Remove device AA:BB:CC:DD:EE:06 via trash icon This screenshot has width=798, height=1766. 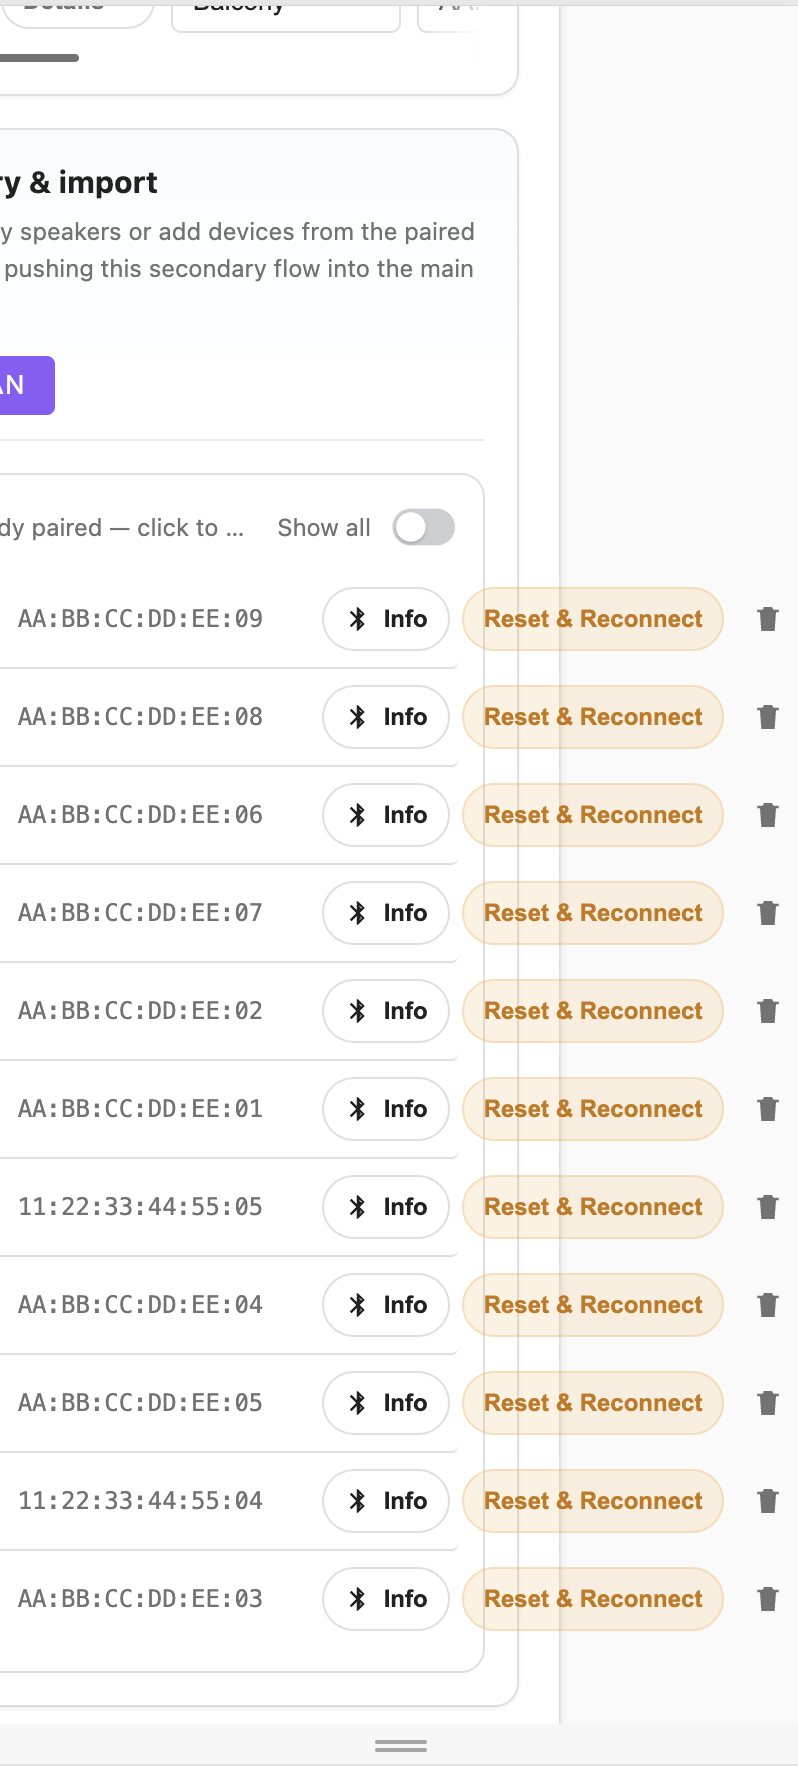pyautogui.click(x=767, y=815)
